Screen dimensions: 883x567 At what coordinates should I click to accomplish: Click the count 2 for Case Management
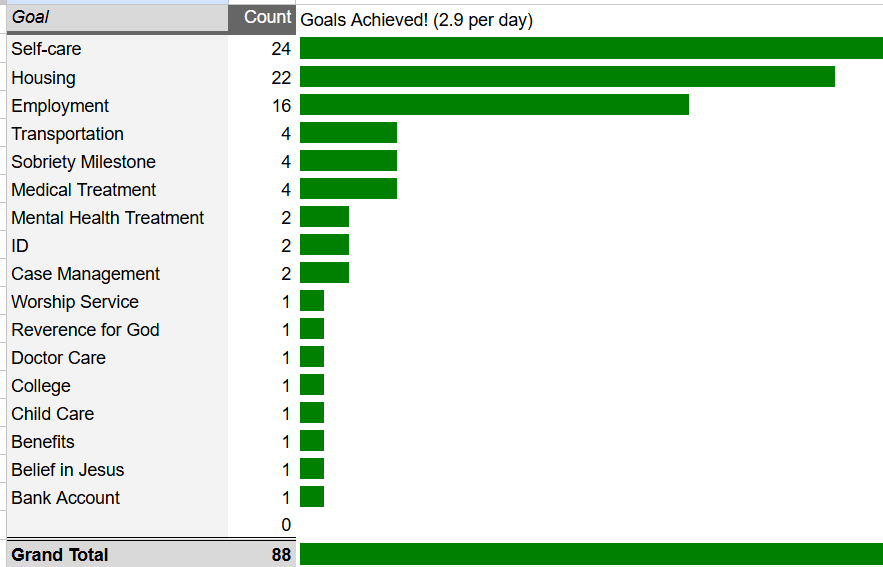click(286, 274)
